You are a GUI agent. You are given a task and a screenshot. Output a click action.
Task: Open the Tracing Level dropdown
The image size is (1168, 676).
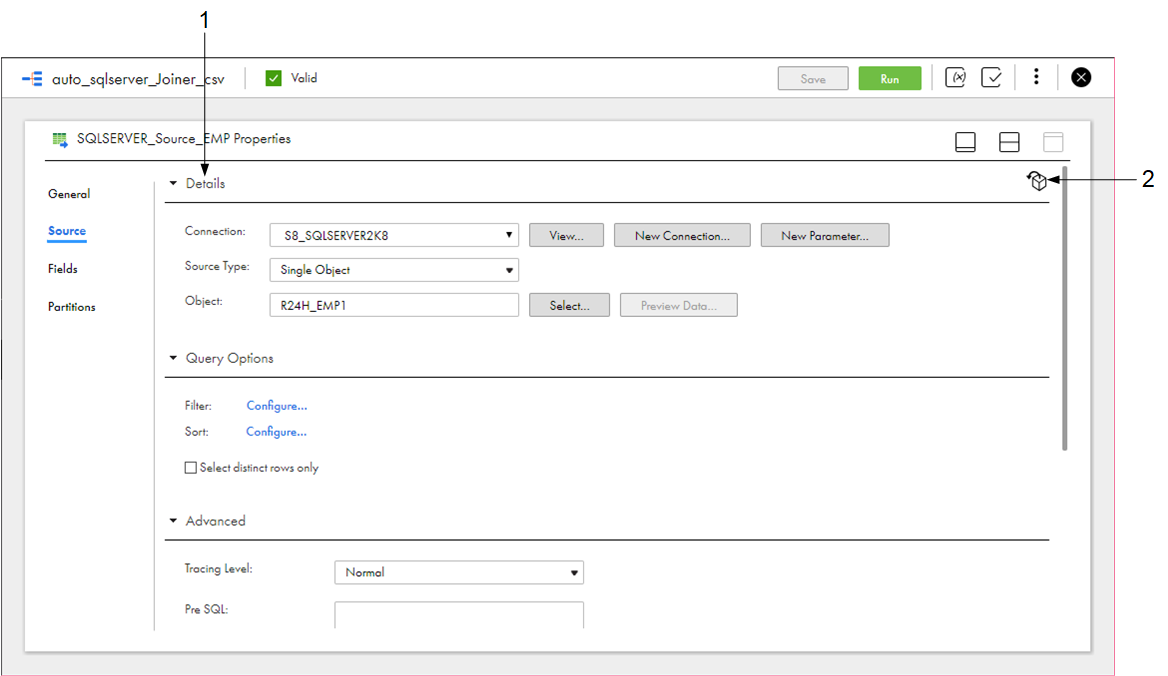459,573
